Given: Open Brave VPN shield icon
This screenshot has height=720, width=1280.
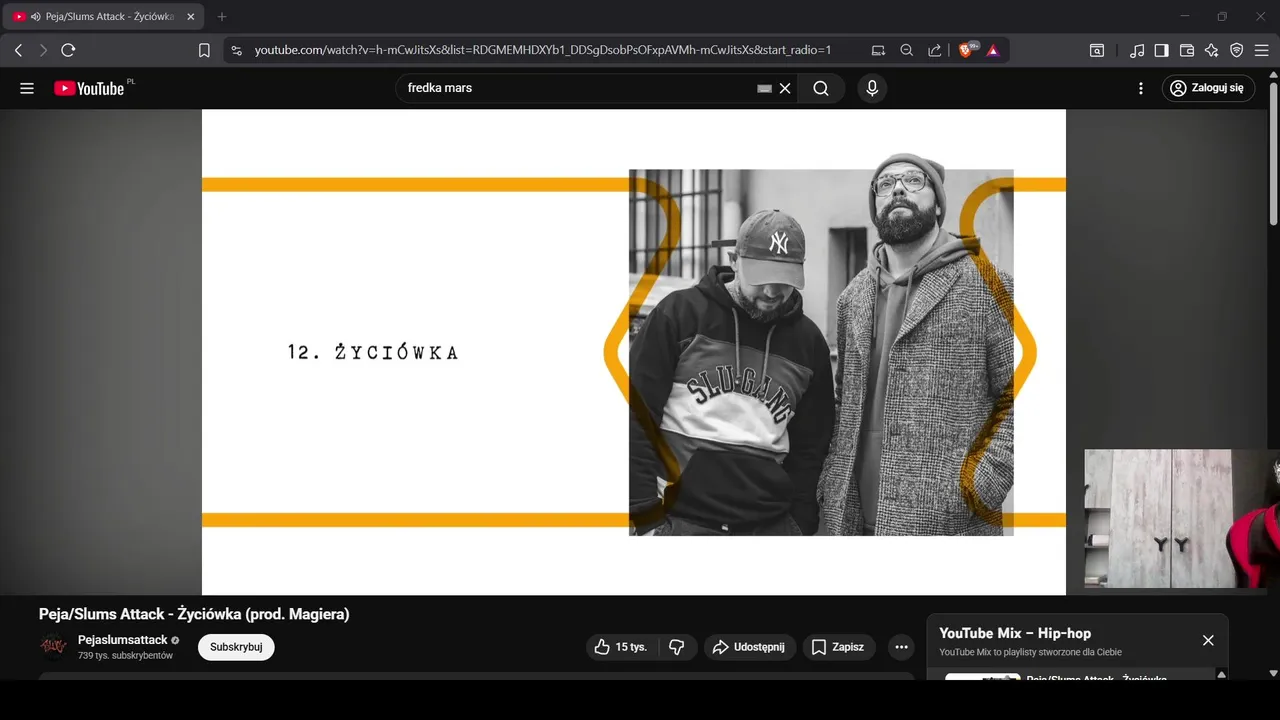Looking at the screenshot, I should [x=1237, y=50].
